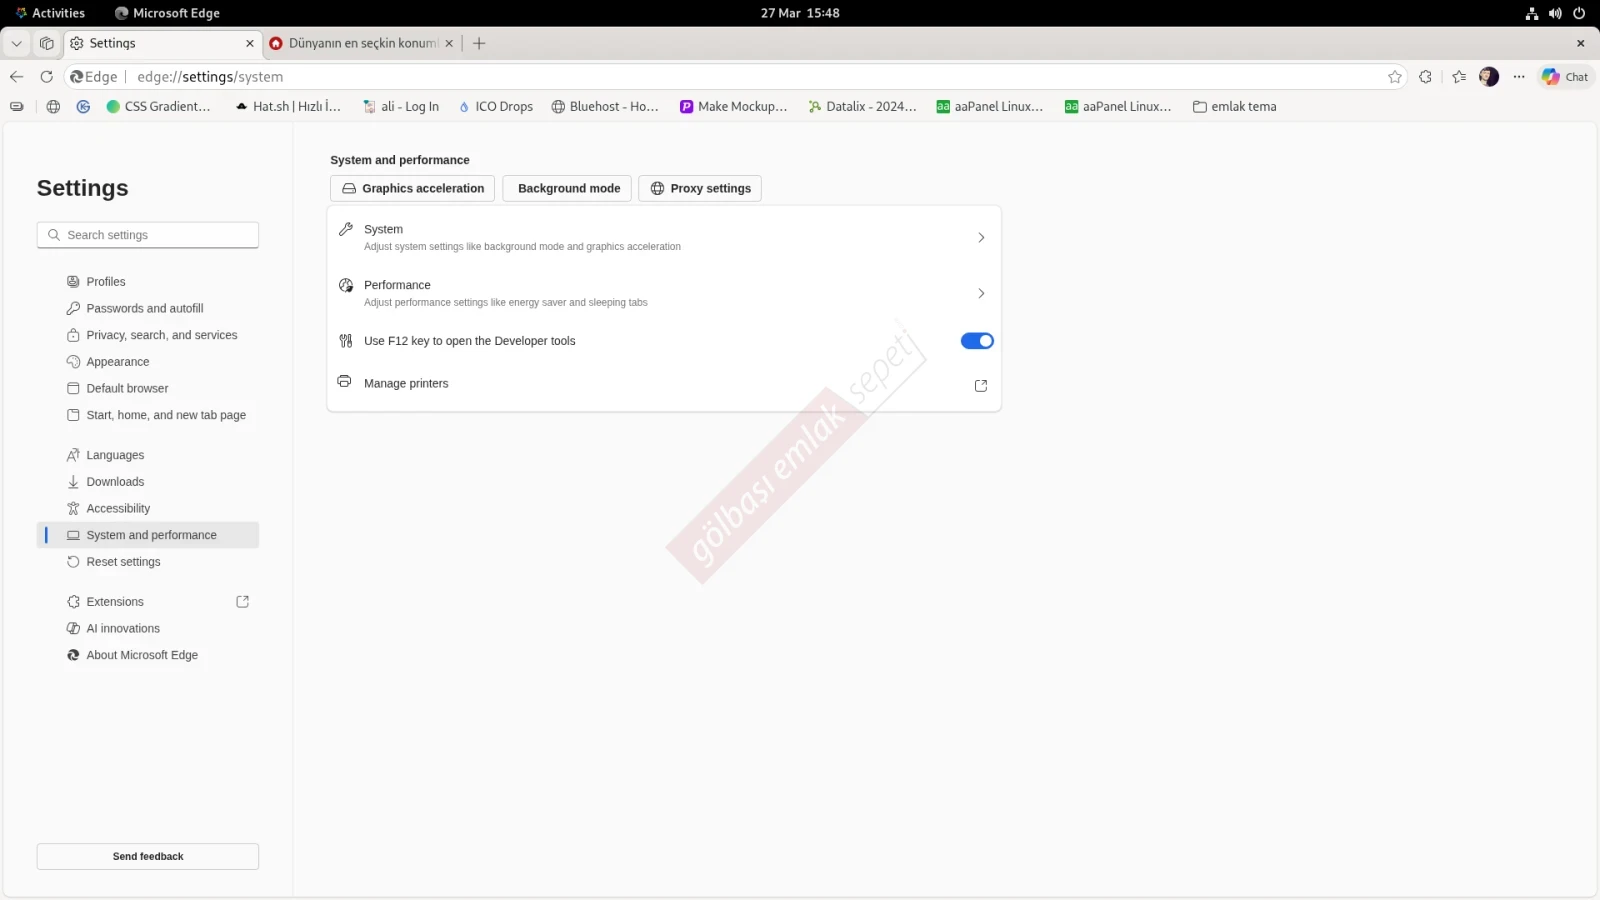Switch to the Dünyanın en seçkin konum tab
Image resolution: width=1600 pixels, height=900 pixels.
(x=360, y=43)
